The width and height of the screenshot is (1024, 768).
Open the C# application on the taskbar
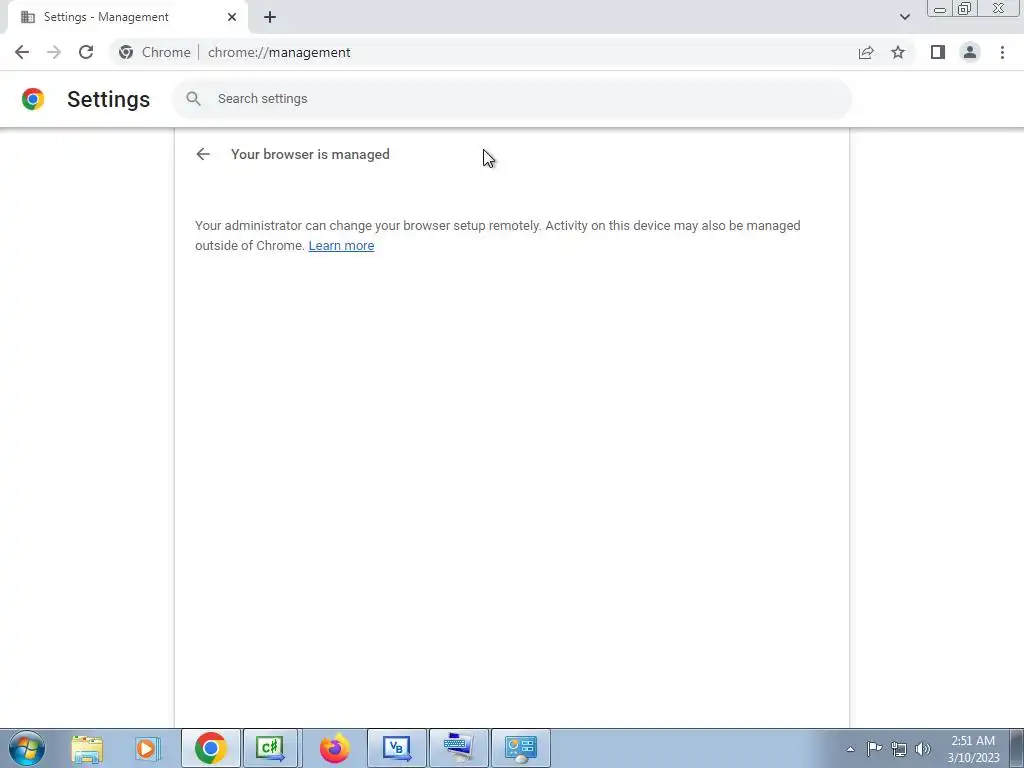pos(270,748)
